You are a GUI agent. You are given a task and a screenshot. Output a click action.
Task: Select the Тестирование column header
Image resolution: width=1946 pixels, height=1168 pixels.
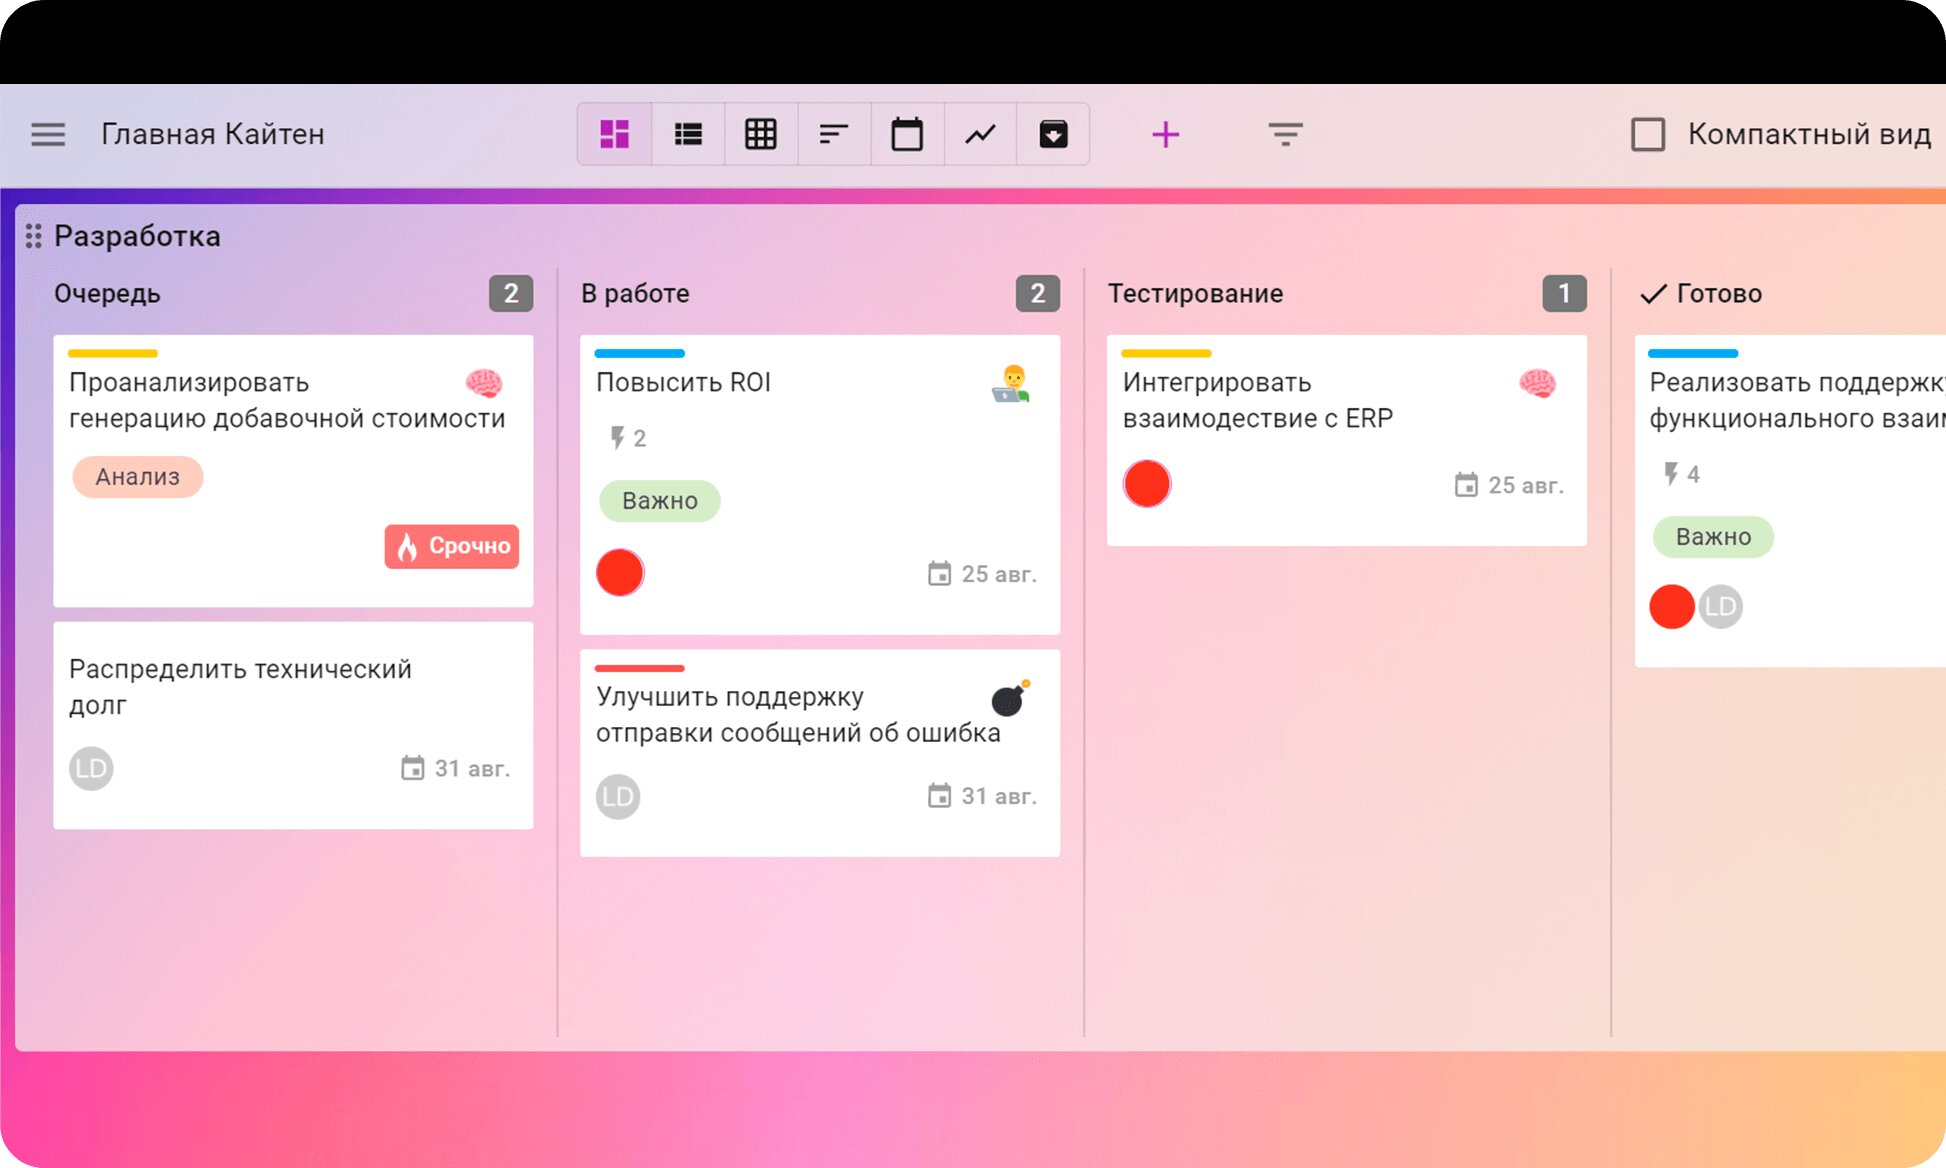(1195, 293)
